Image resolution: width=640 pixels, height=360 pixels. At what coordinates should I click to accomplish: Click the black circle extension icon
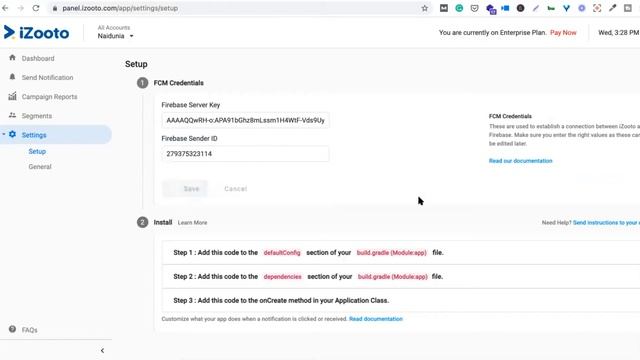[x=520, y=8]
